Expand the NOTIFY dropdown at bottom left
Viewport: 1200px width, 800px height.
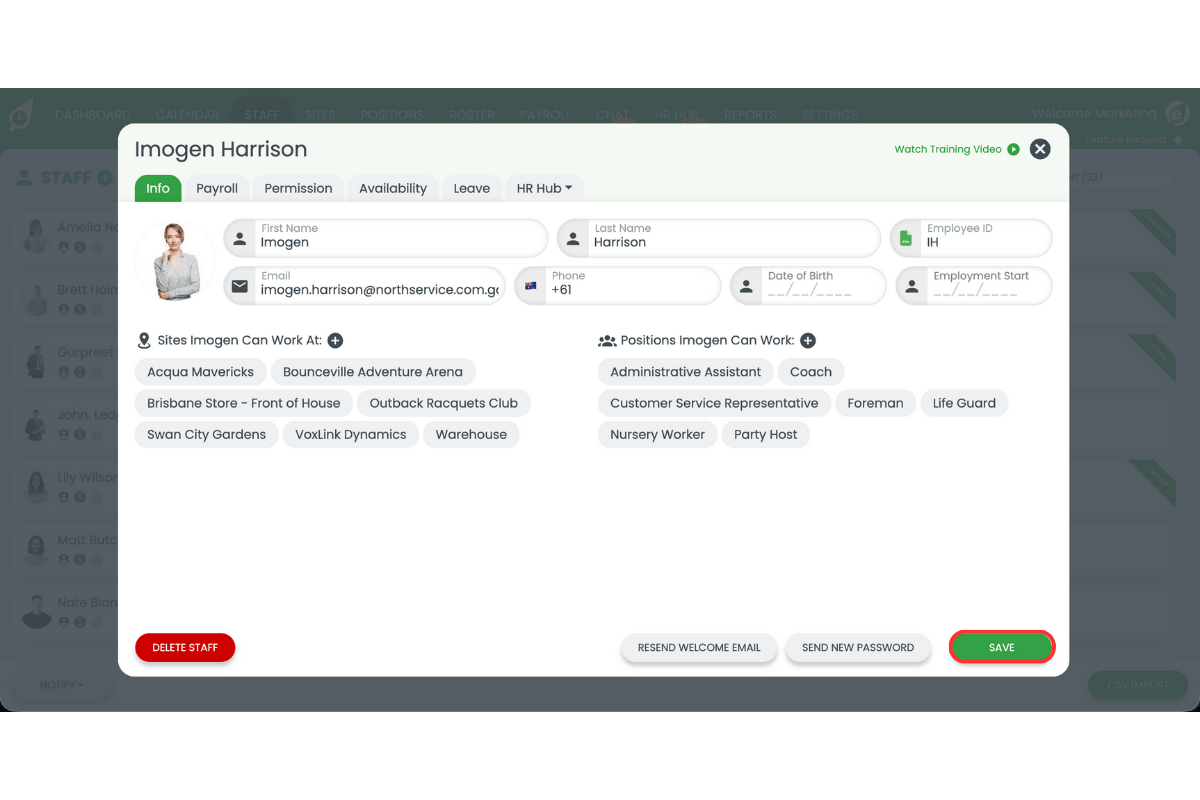pos(61,684)
